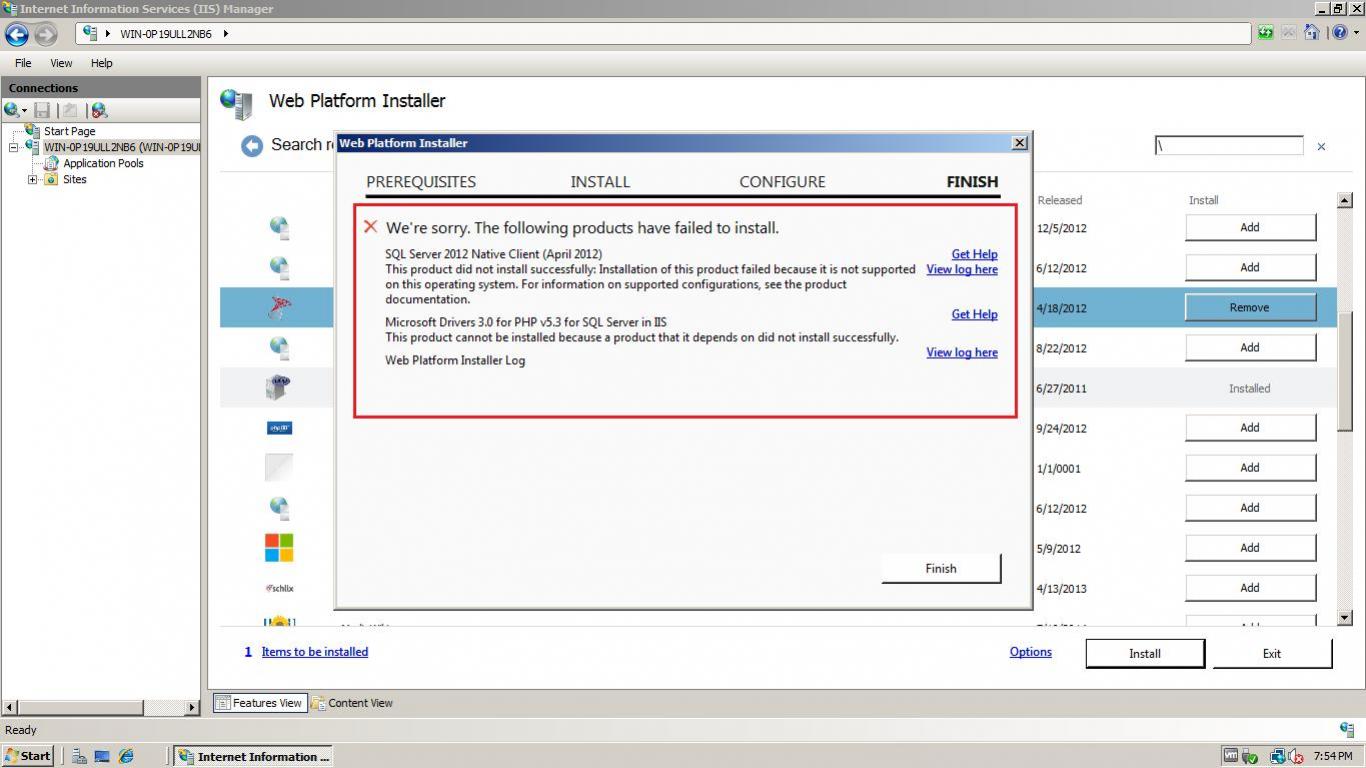Click the Delete Connection icon with red X

pos(98,110)
